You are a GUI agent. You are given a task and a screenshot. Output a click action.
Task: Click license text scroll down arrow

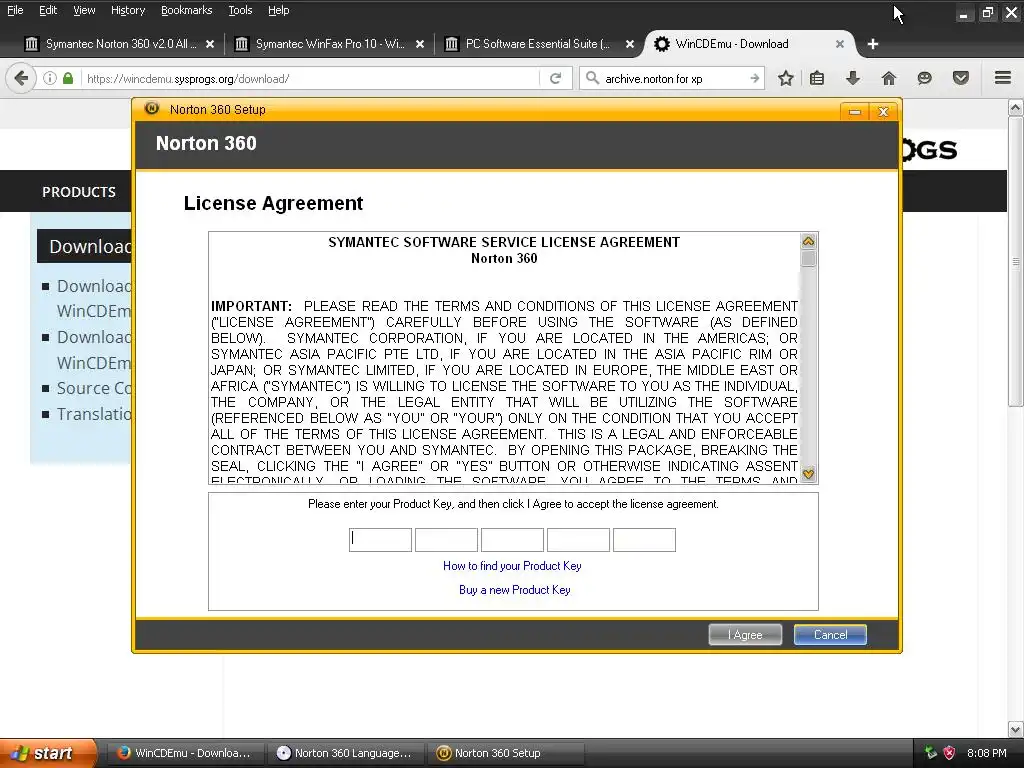pyautogui.click(x=808, y=474)
